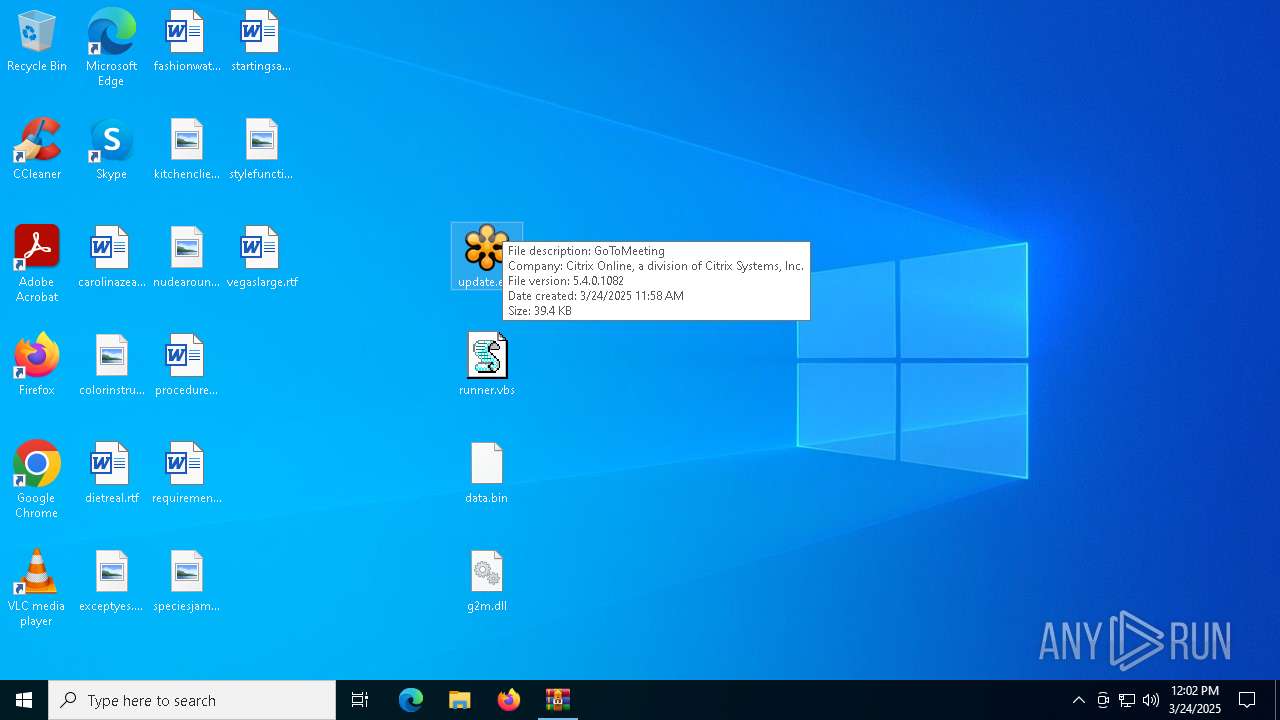Select the carolinazea... Word document
The width and height of the screenshot is (1280, 720).
(111, 258)
